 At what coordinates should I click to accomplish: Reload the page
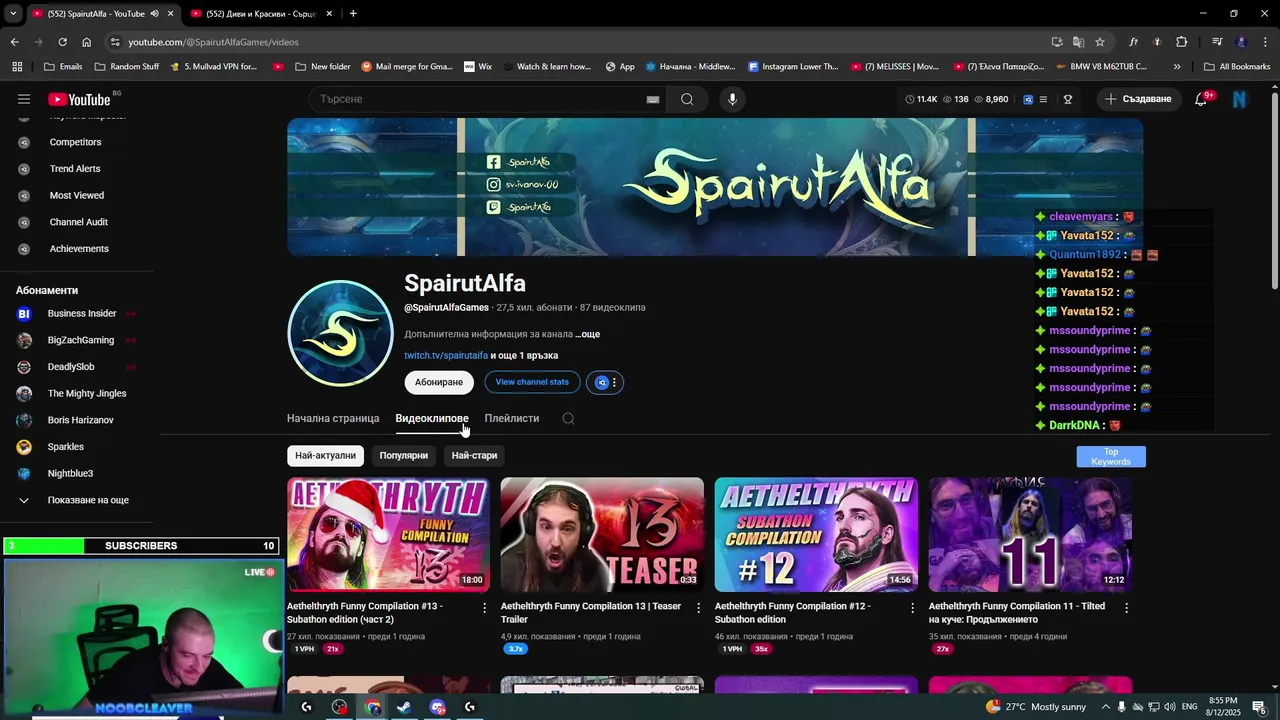pyautogui.click(x=62, y=42)
